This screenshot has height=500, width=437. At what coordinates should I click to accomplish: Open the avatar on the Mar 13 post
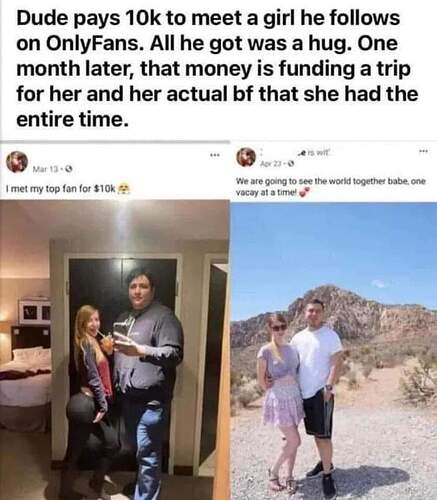[17, 162]
